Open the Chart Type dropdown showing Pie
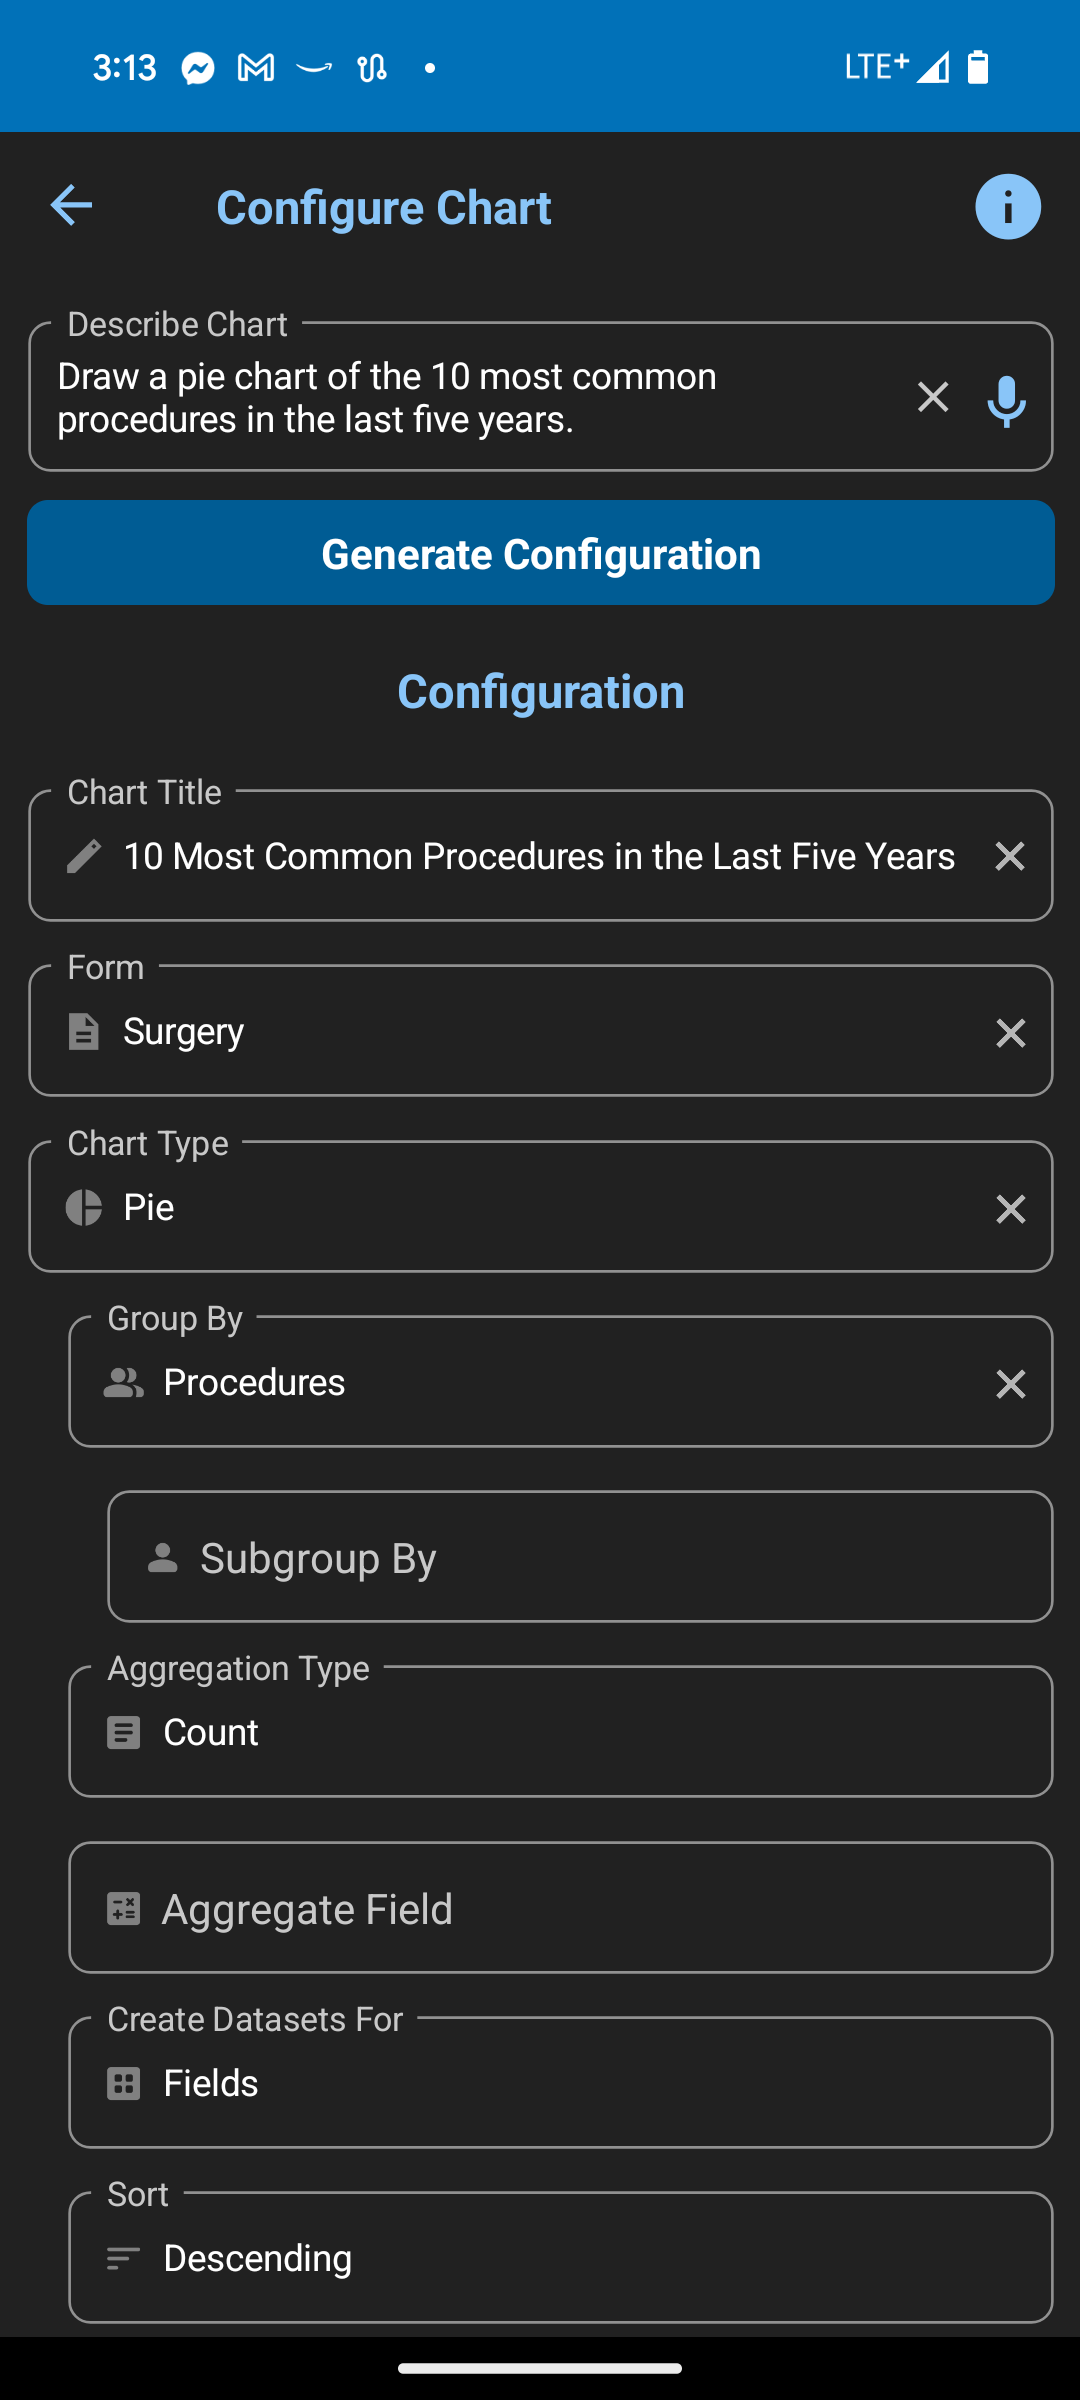This screenshot has width=1080, height=2400. (x=520, y=1208)
